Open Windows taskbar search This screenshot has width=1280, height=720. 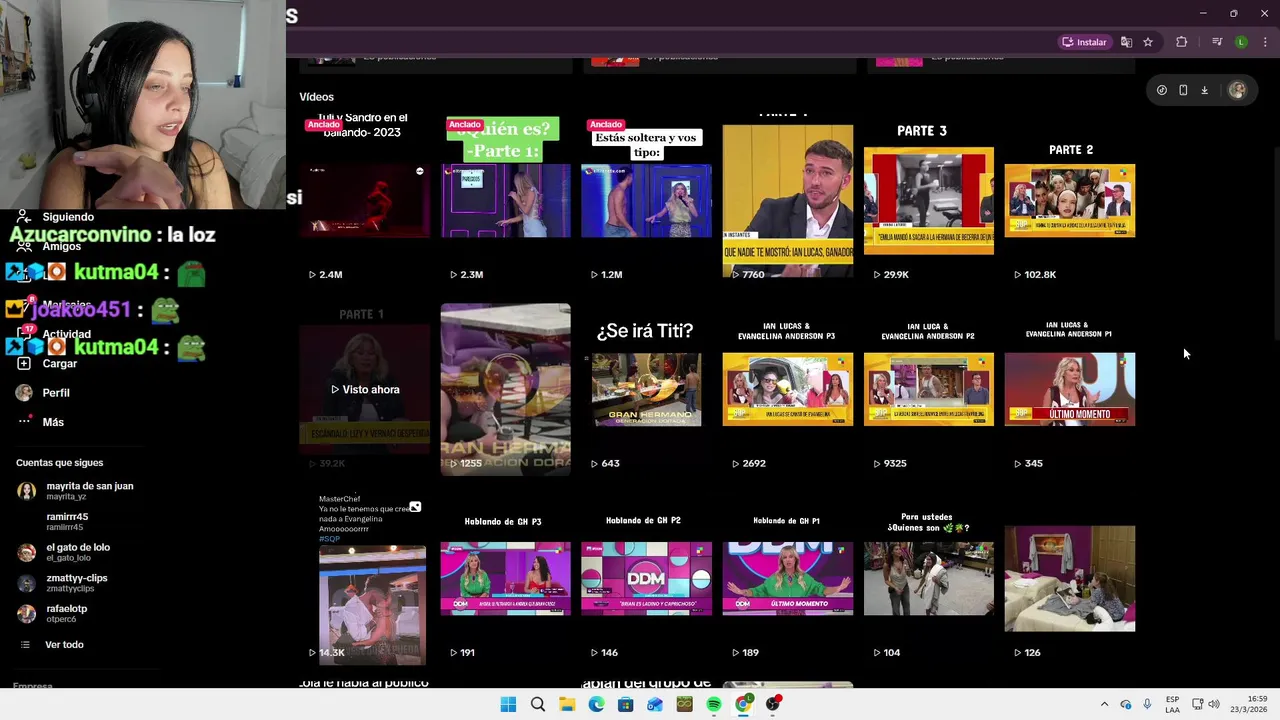(x=538, y=704)
